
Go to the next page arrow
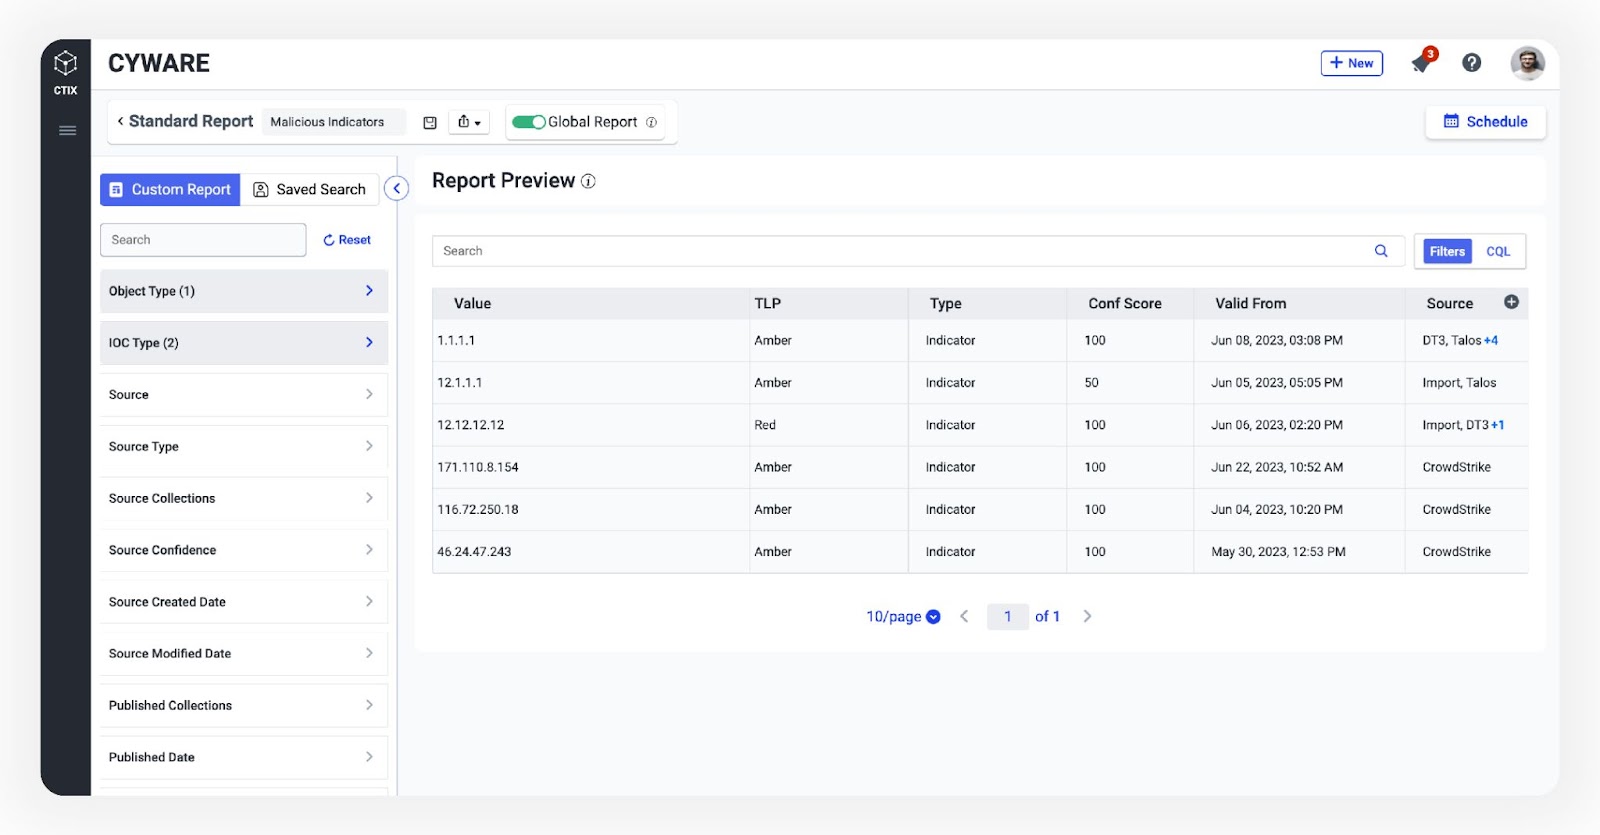pos(1087,617)
